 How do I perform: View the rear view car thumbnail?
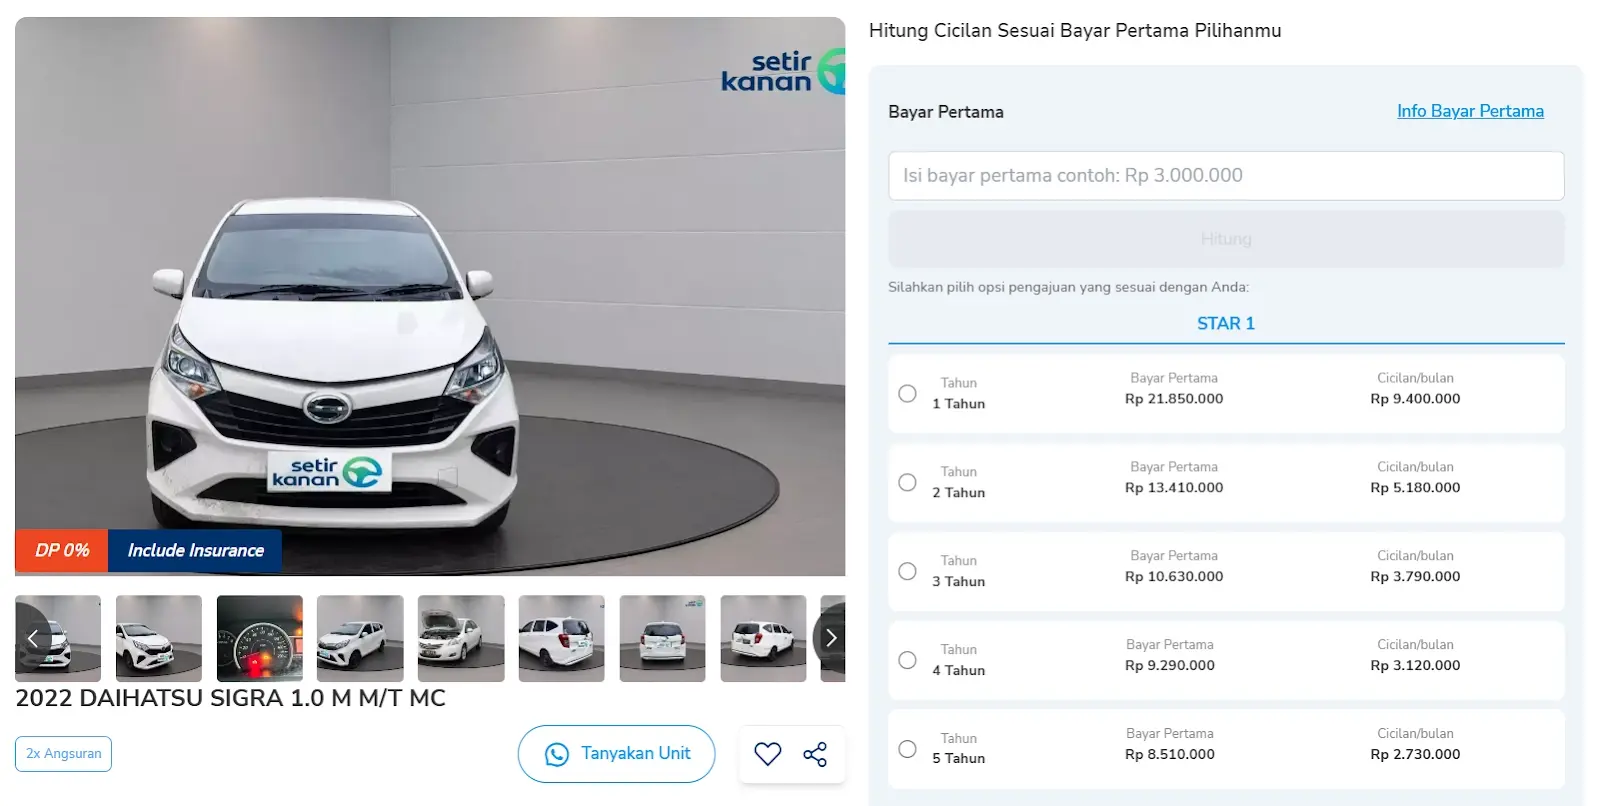point(662,638)
